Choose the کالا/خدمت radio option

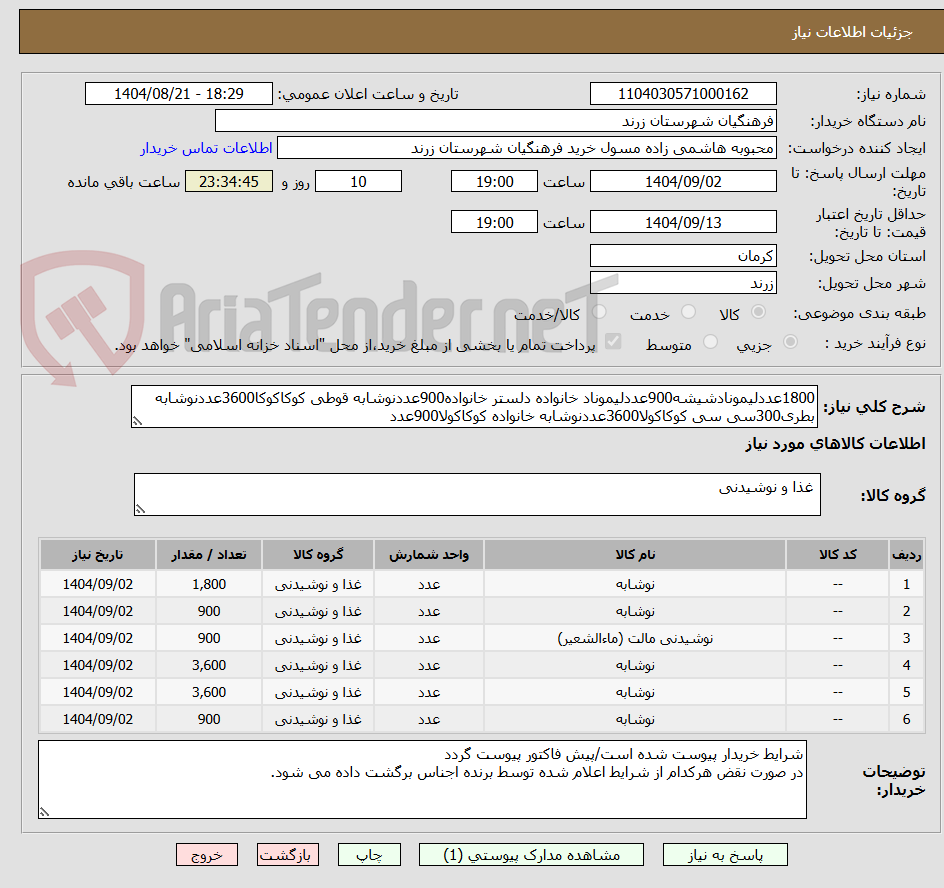click(x=600, y=311)
